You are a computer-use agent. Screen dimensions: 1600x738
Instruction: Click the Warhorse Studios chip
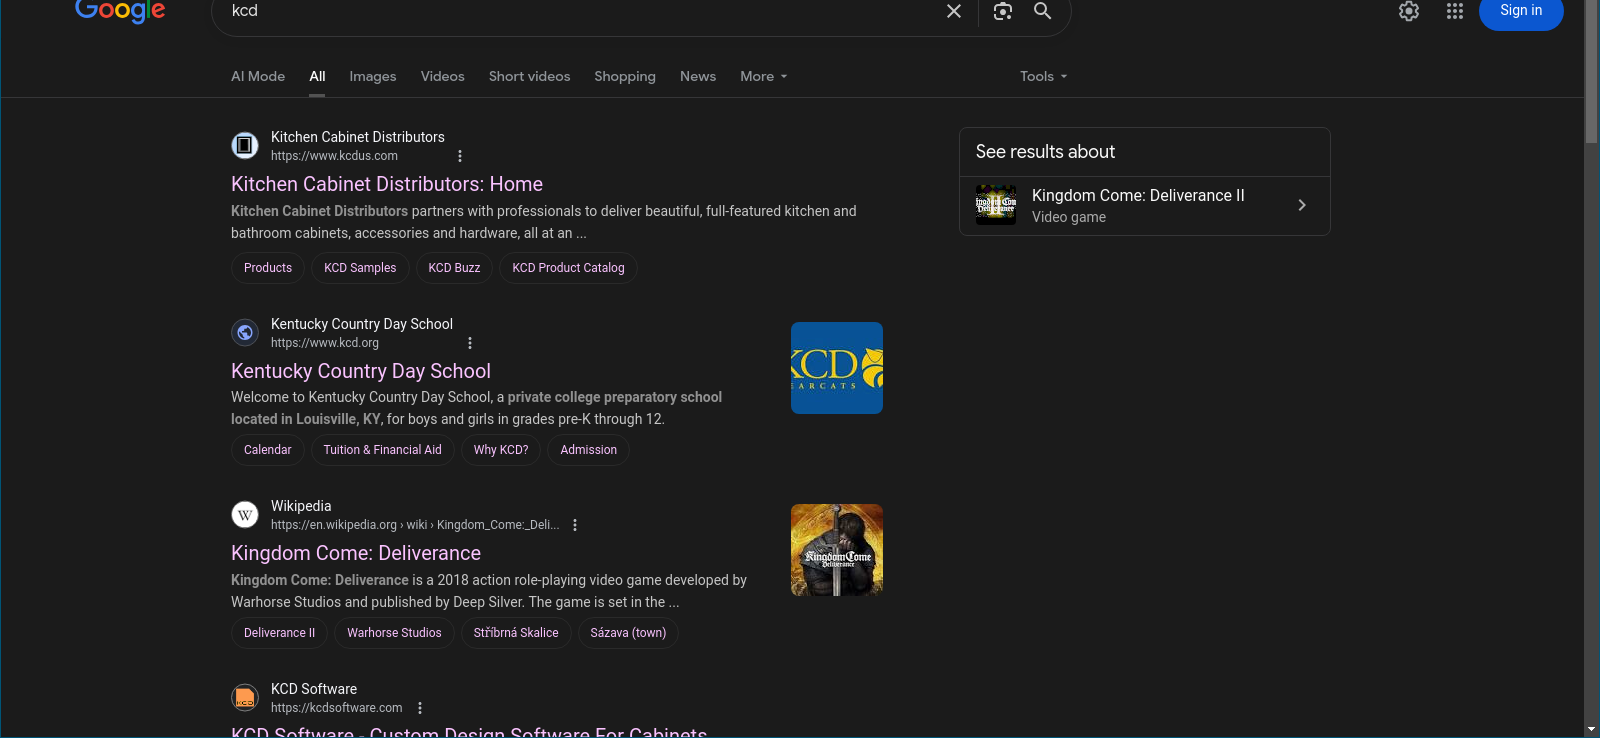click(x=394, y=633)
